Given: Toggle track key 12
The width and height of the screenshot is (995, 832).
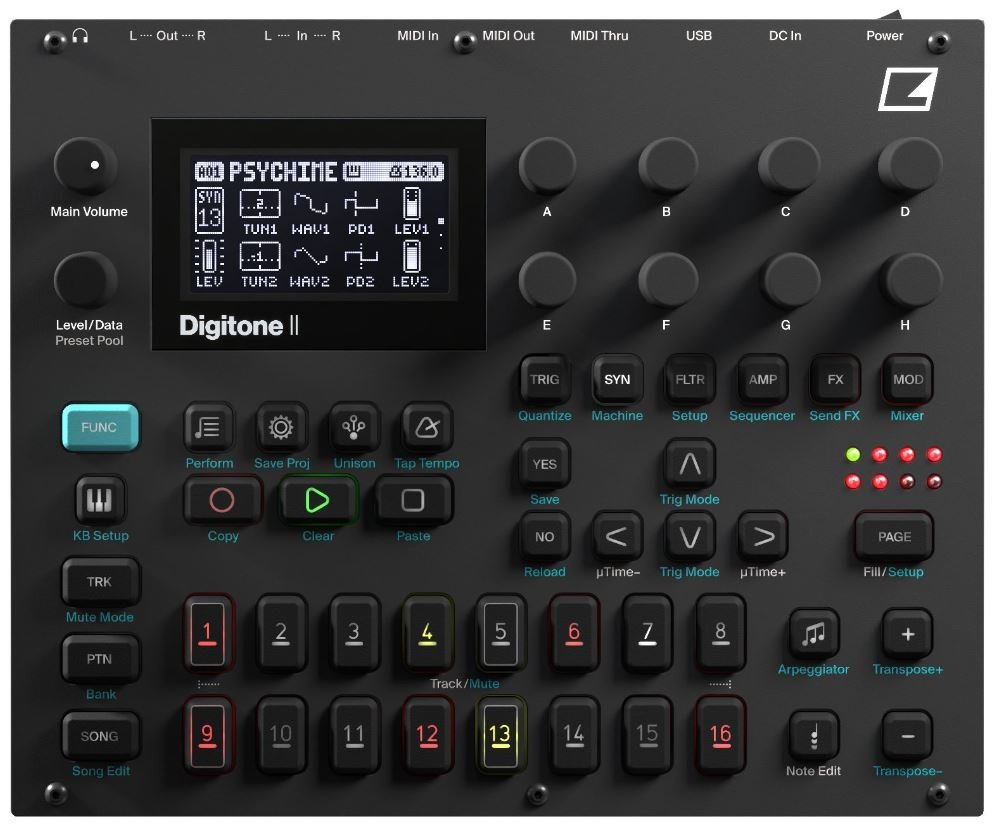Looking at the screenshot, I should (427, 735).
